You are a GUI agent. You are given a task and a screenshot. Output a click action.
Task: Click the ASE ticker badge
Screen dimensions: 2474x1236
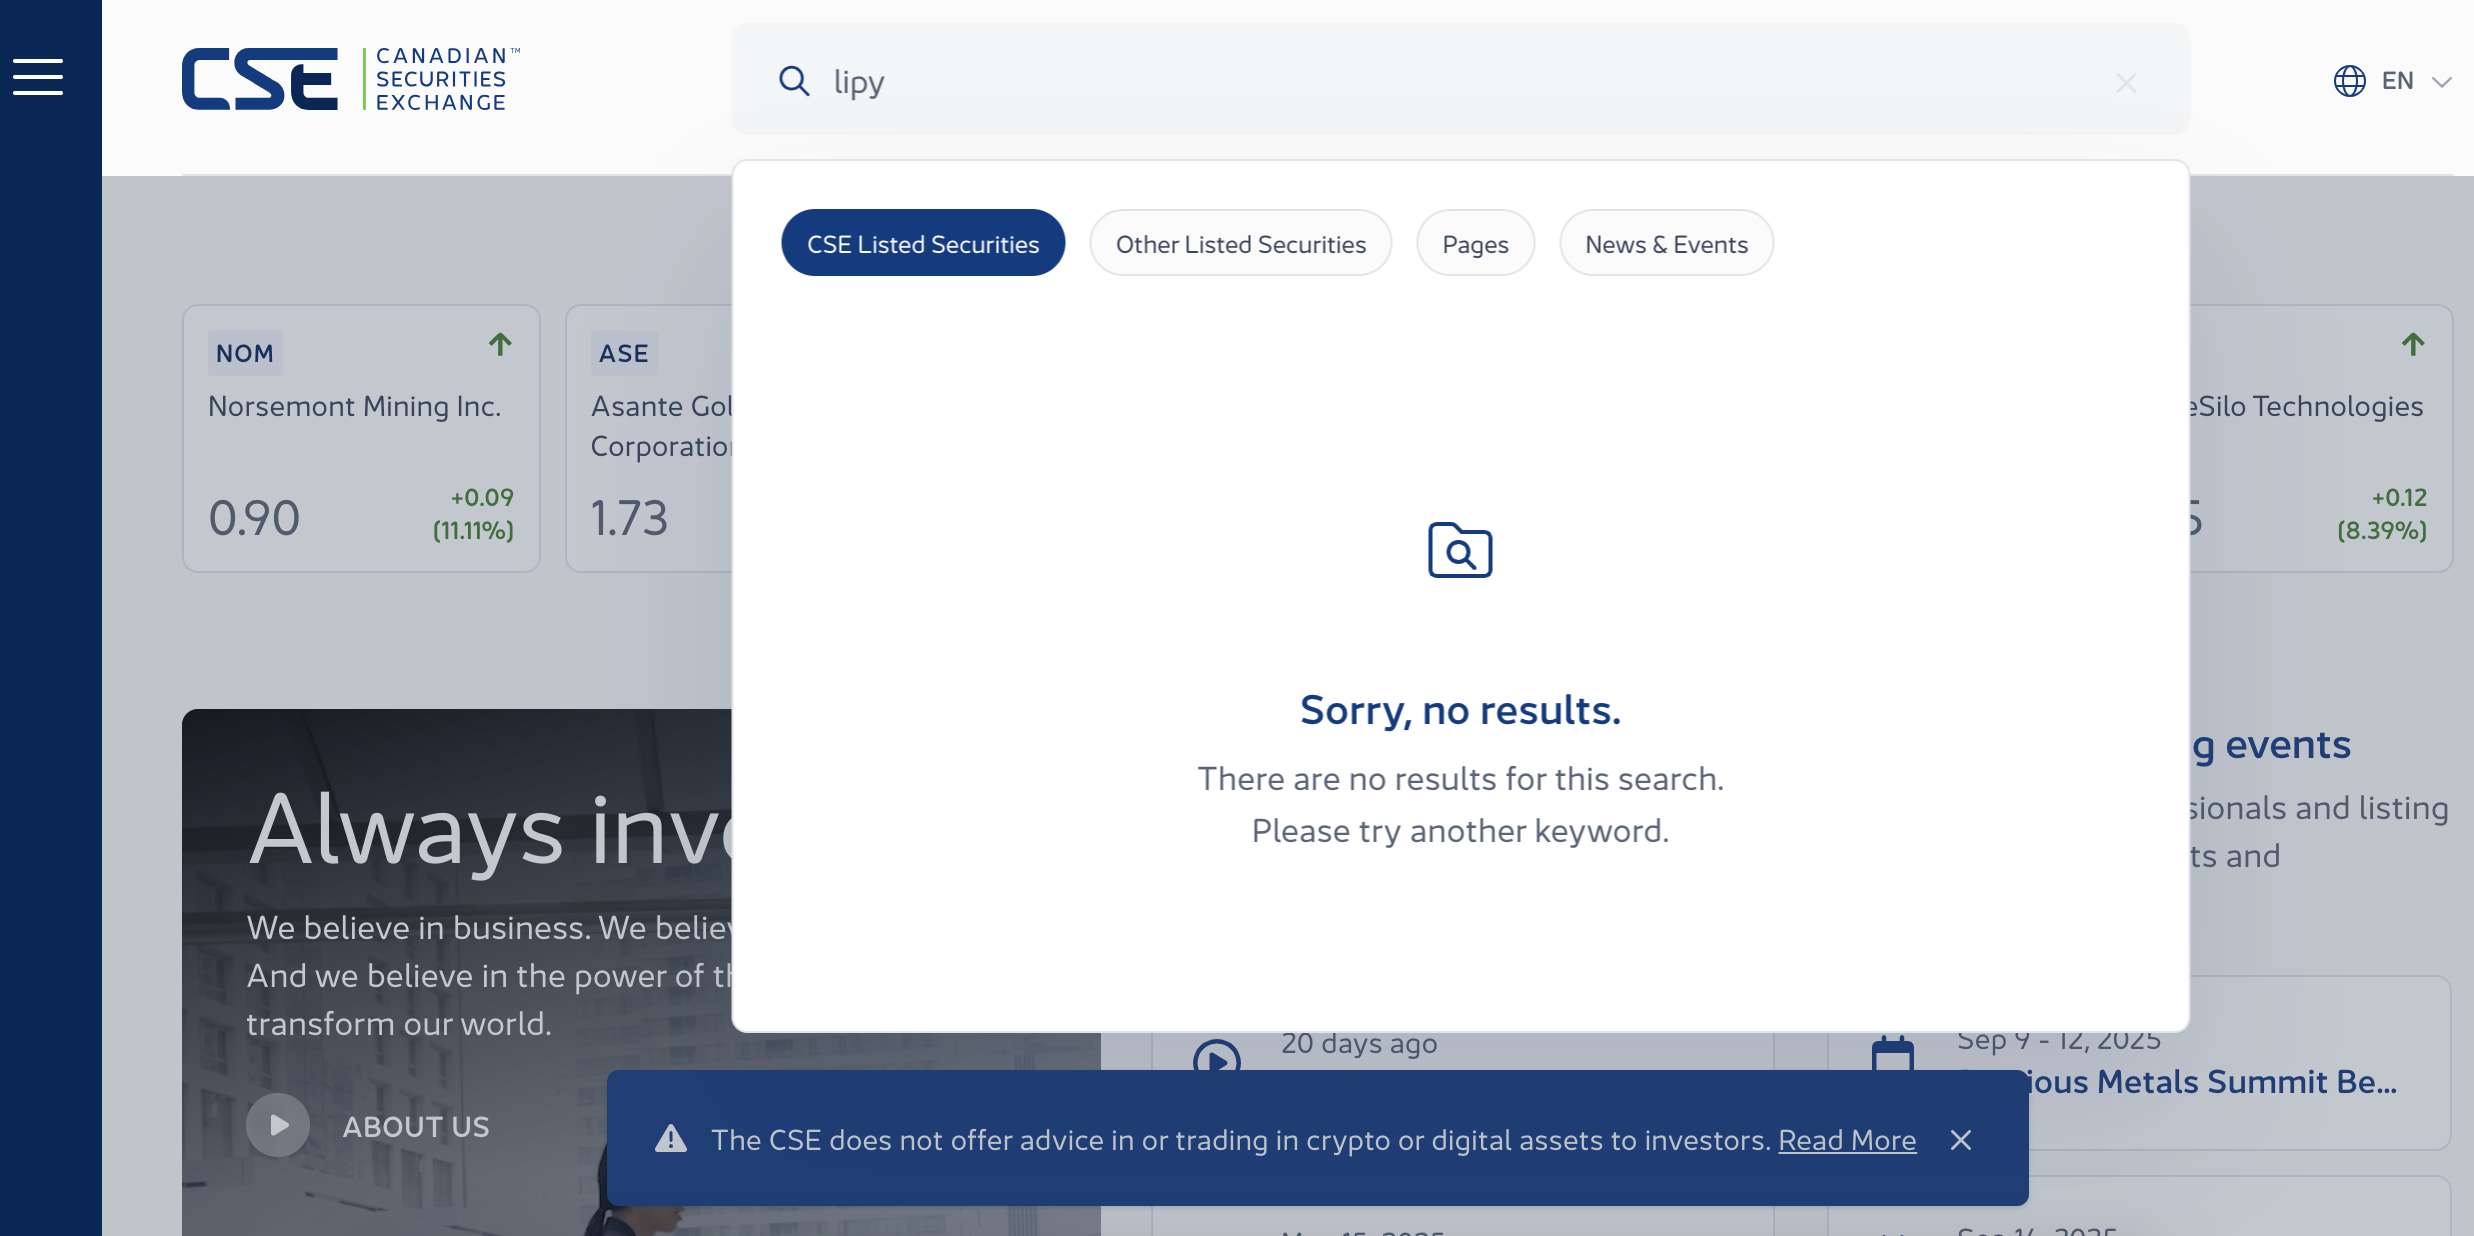pyautogui.click(x=624, y=353)
